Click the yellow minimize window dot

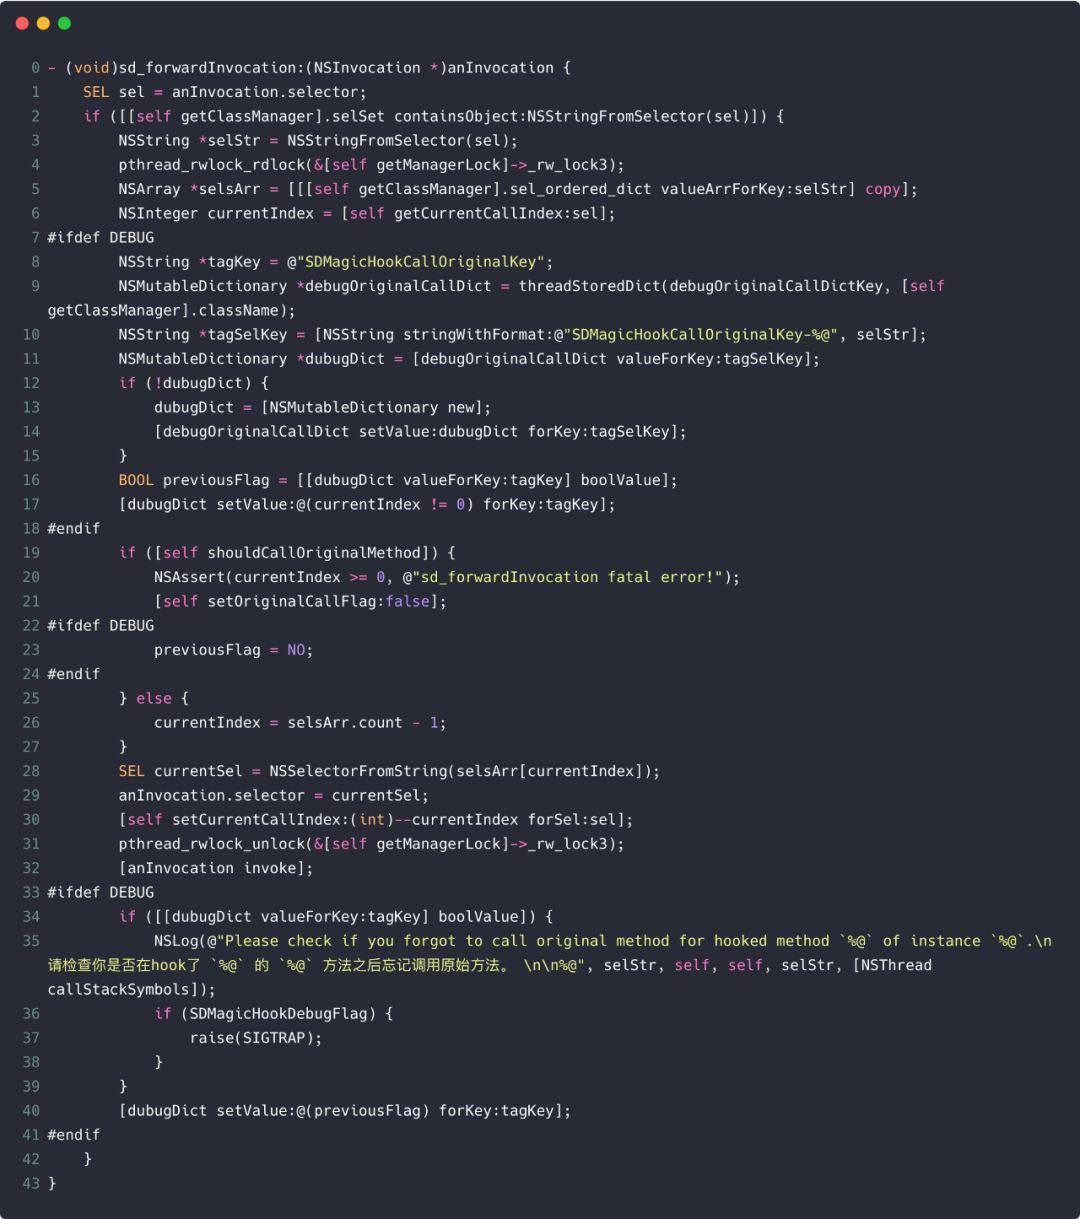point(43,23)
